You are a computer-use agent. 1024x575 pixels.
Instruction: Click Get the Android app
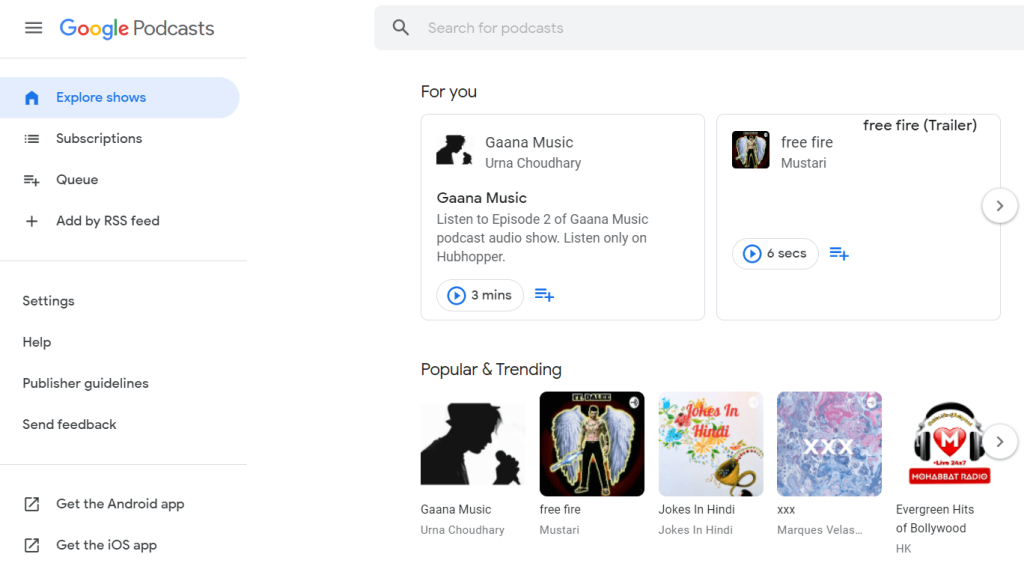click(x=120, y=504)
